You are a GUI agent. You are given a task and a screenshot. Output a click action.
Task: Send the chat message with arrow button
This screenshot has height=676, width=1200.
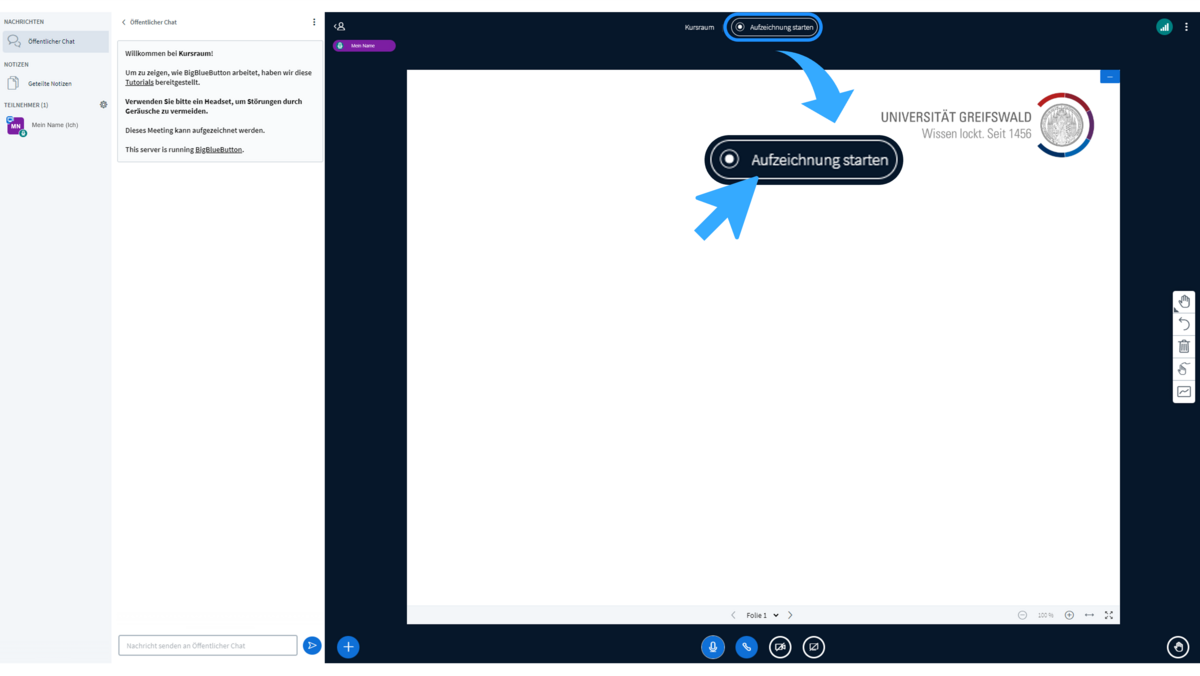312,646
